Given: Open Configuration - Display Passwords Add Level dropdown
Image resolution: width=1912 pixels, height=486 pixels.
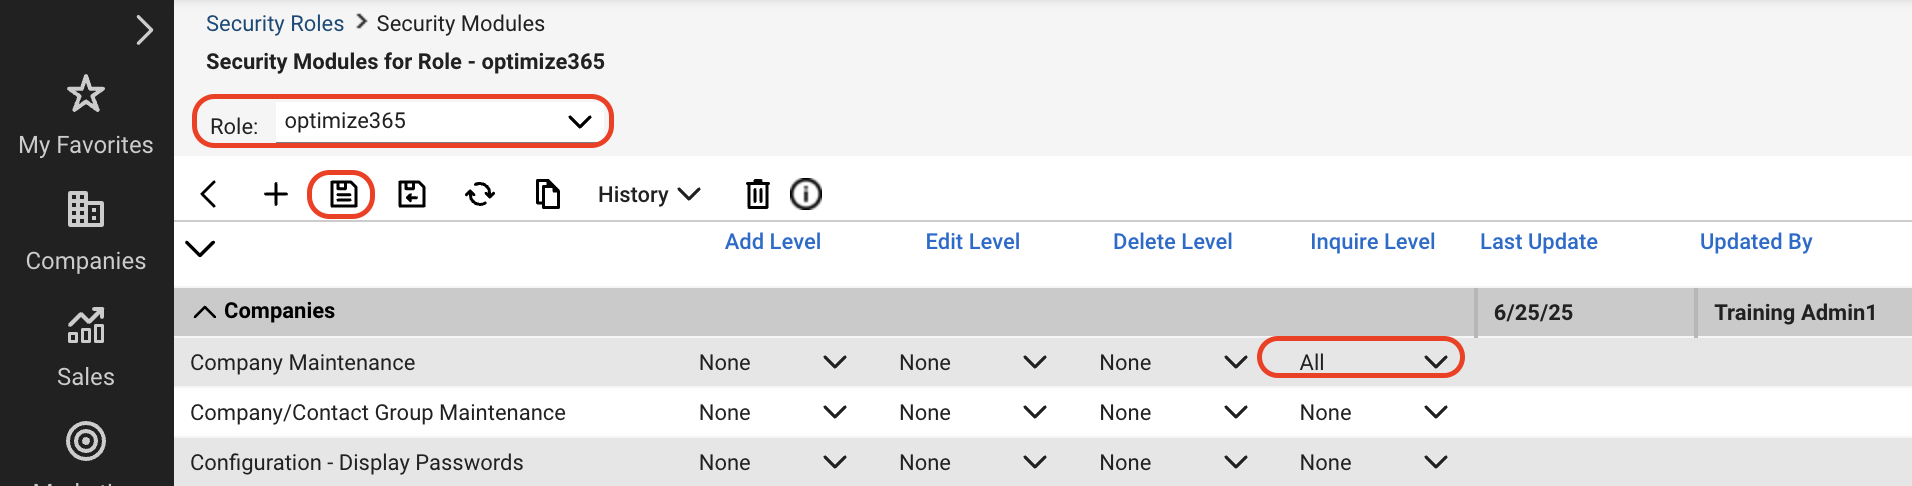Looking at the screenshot, I should [772, 462].
